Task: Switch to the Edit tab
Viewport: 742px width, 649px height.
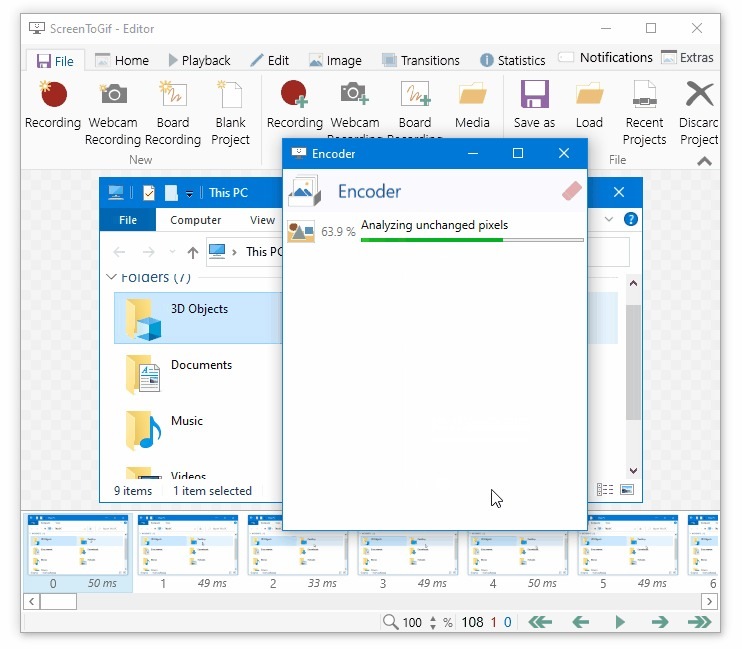Action: [x=270, y=61]
